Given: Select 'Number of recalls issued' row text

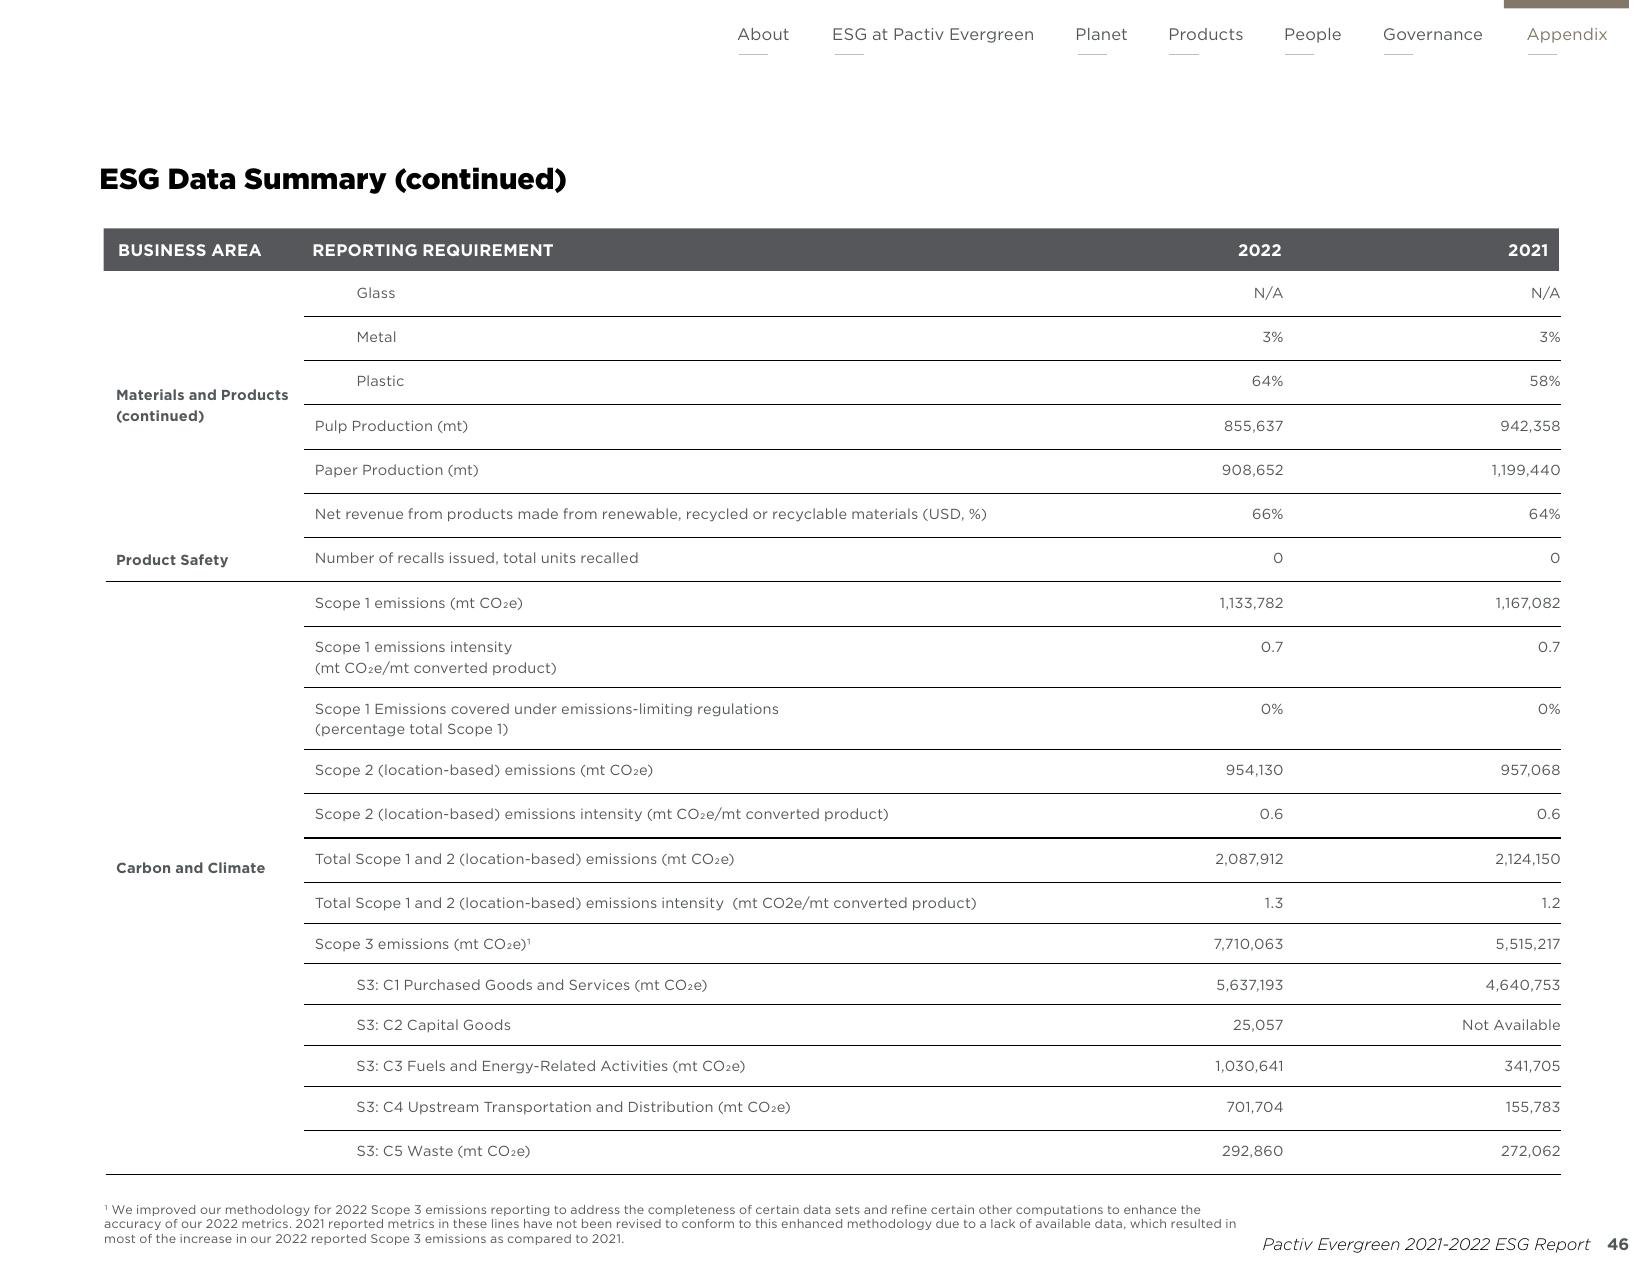Looking at the screenshot, I should [476, 558].
